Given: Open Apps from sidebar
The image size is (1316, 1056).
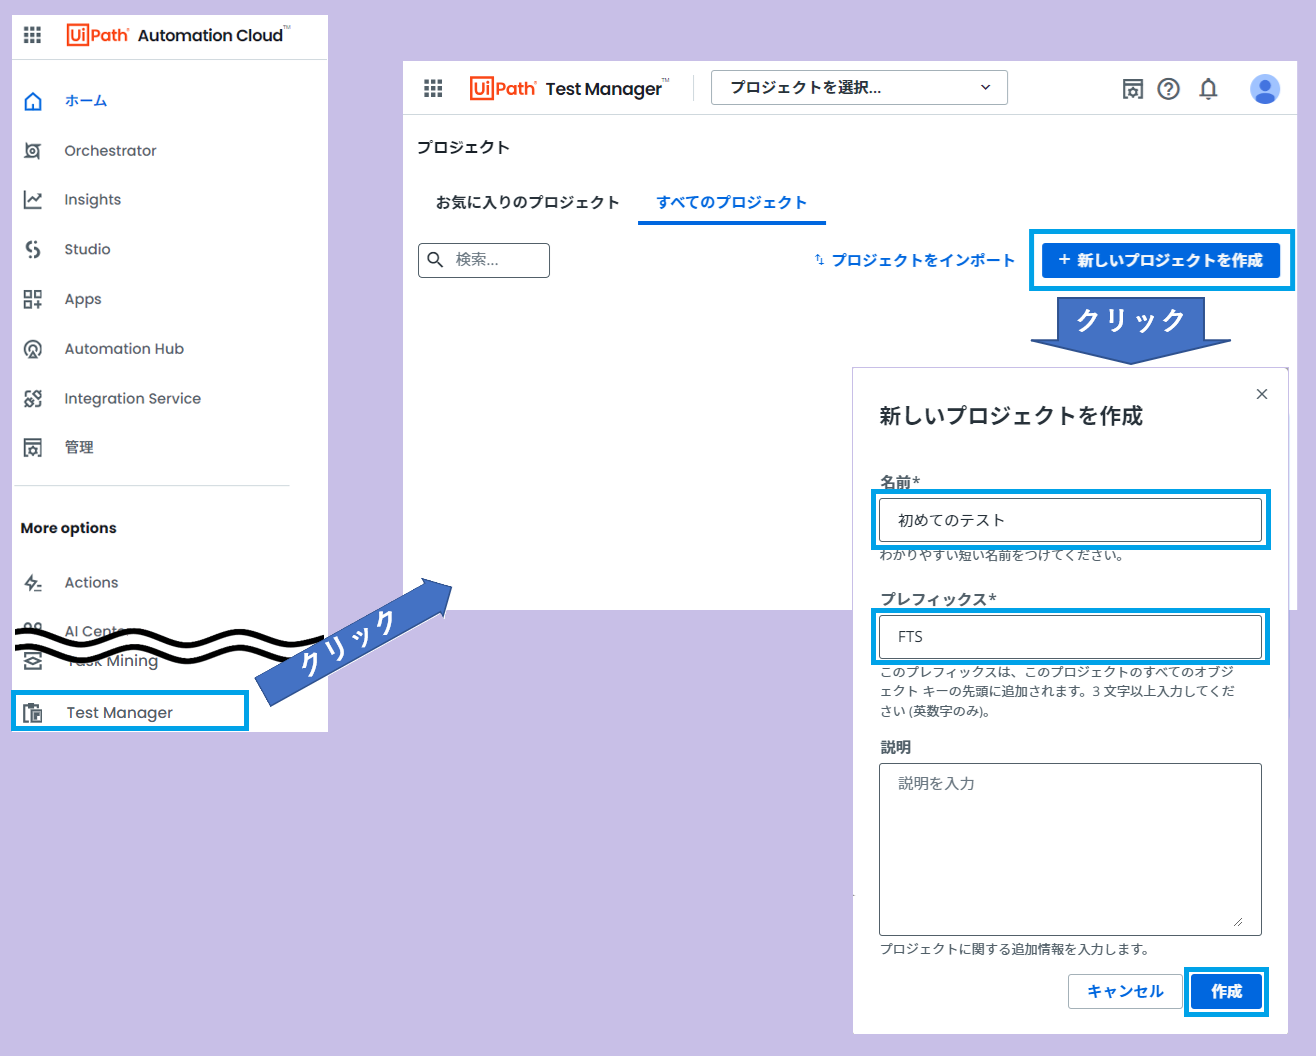Looking at the screenshot, I should pos(83,299).
